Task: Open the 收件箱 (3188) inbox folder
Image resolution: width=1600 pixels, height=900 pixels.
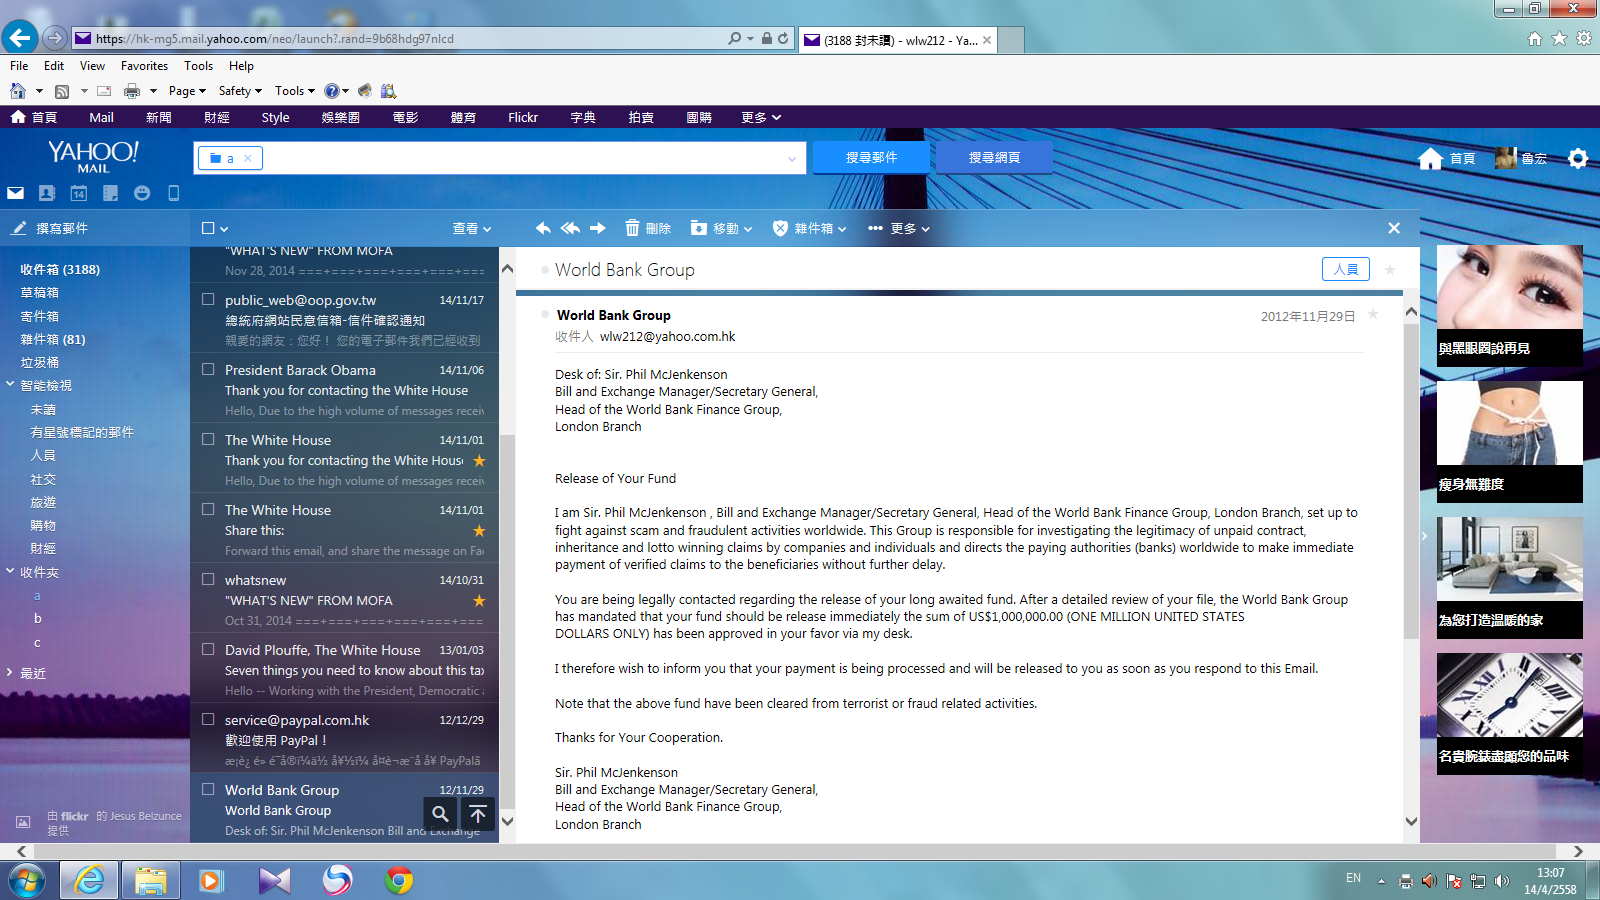Action: 60,269
